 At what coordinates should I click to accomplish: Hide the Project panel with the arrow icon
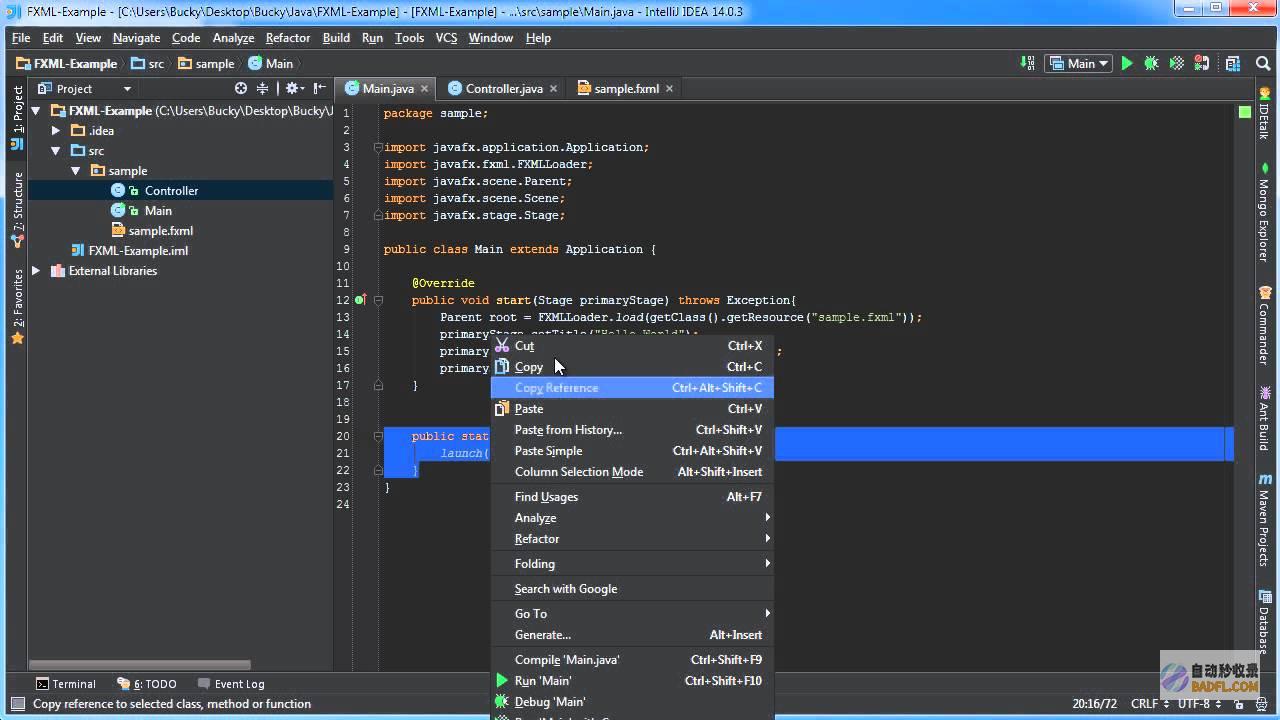click(x=320, y=88)
